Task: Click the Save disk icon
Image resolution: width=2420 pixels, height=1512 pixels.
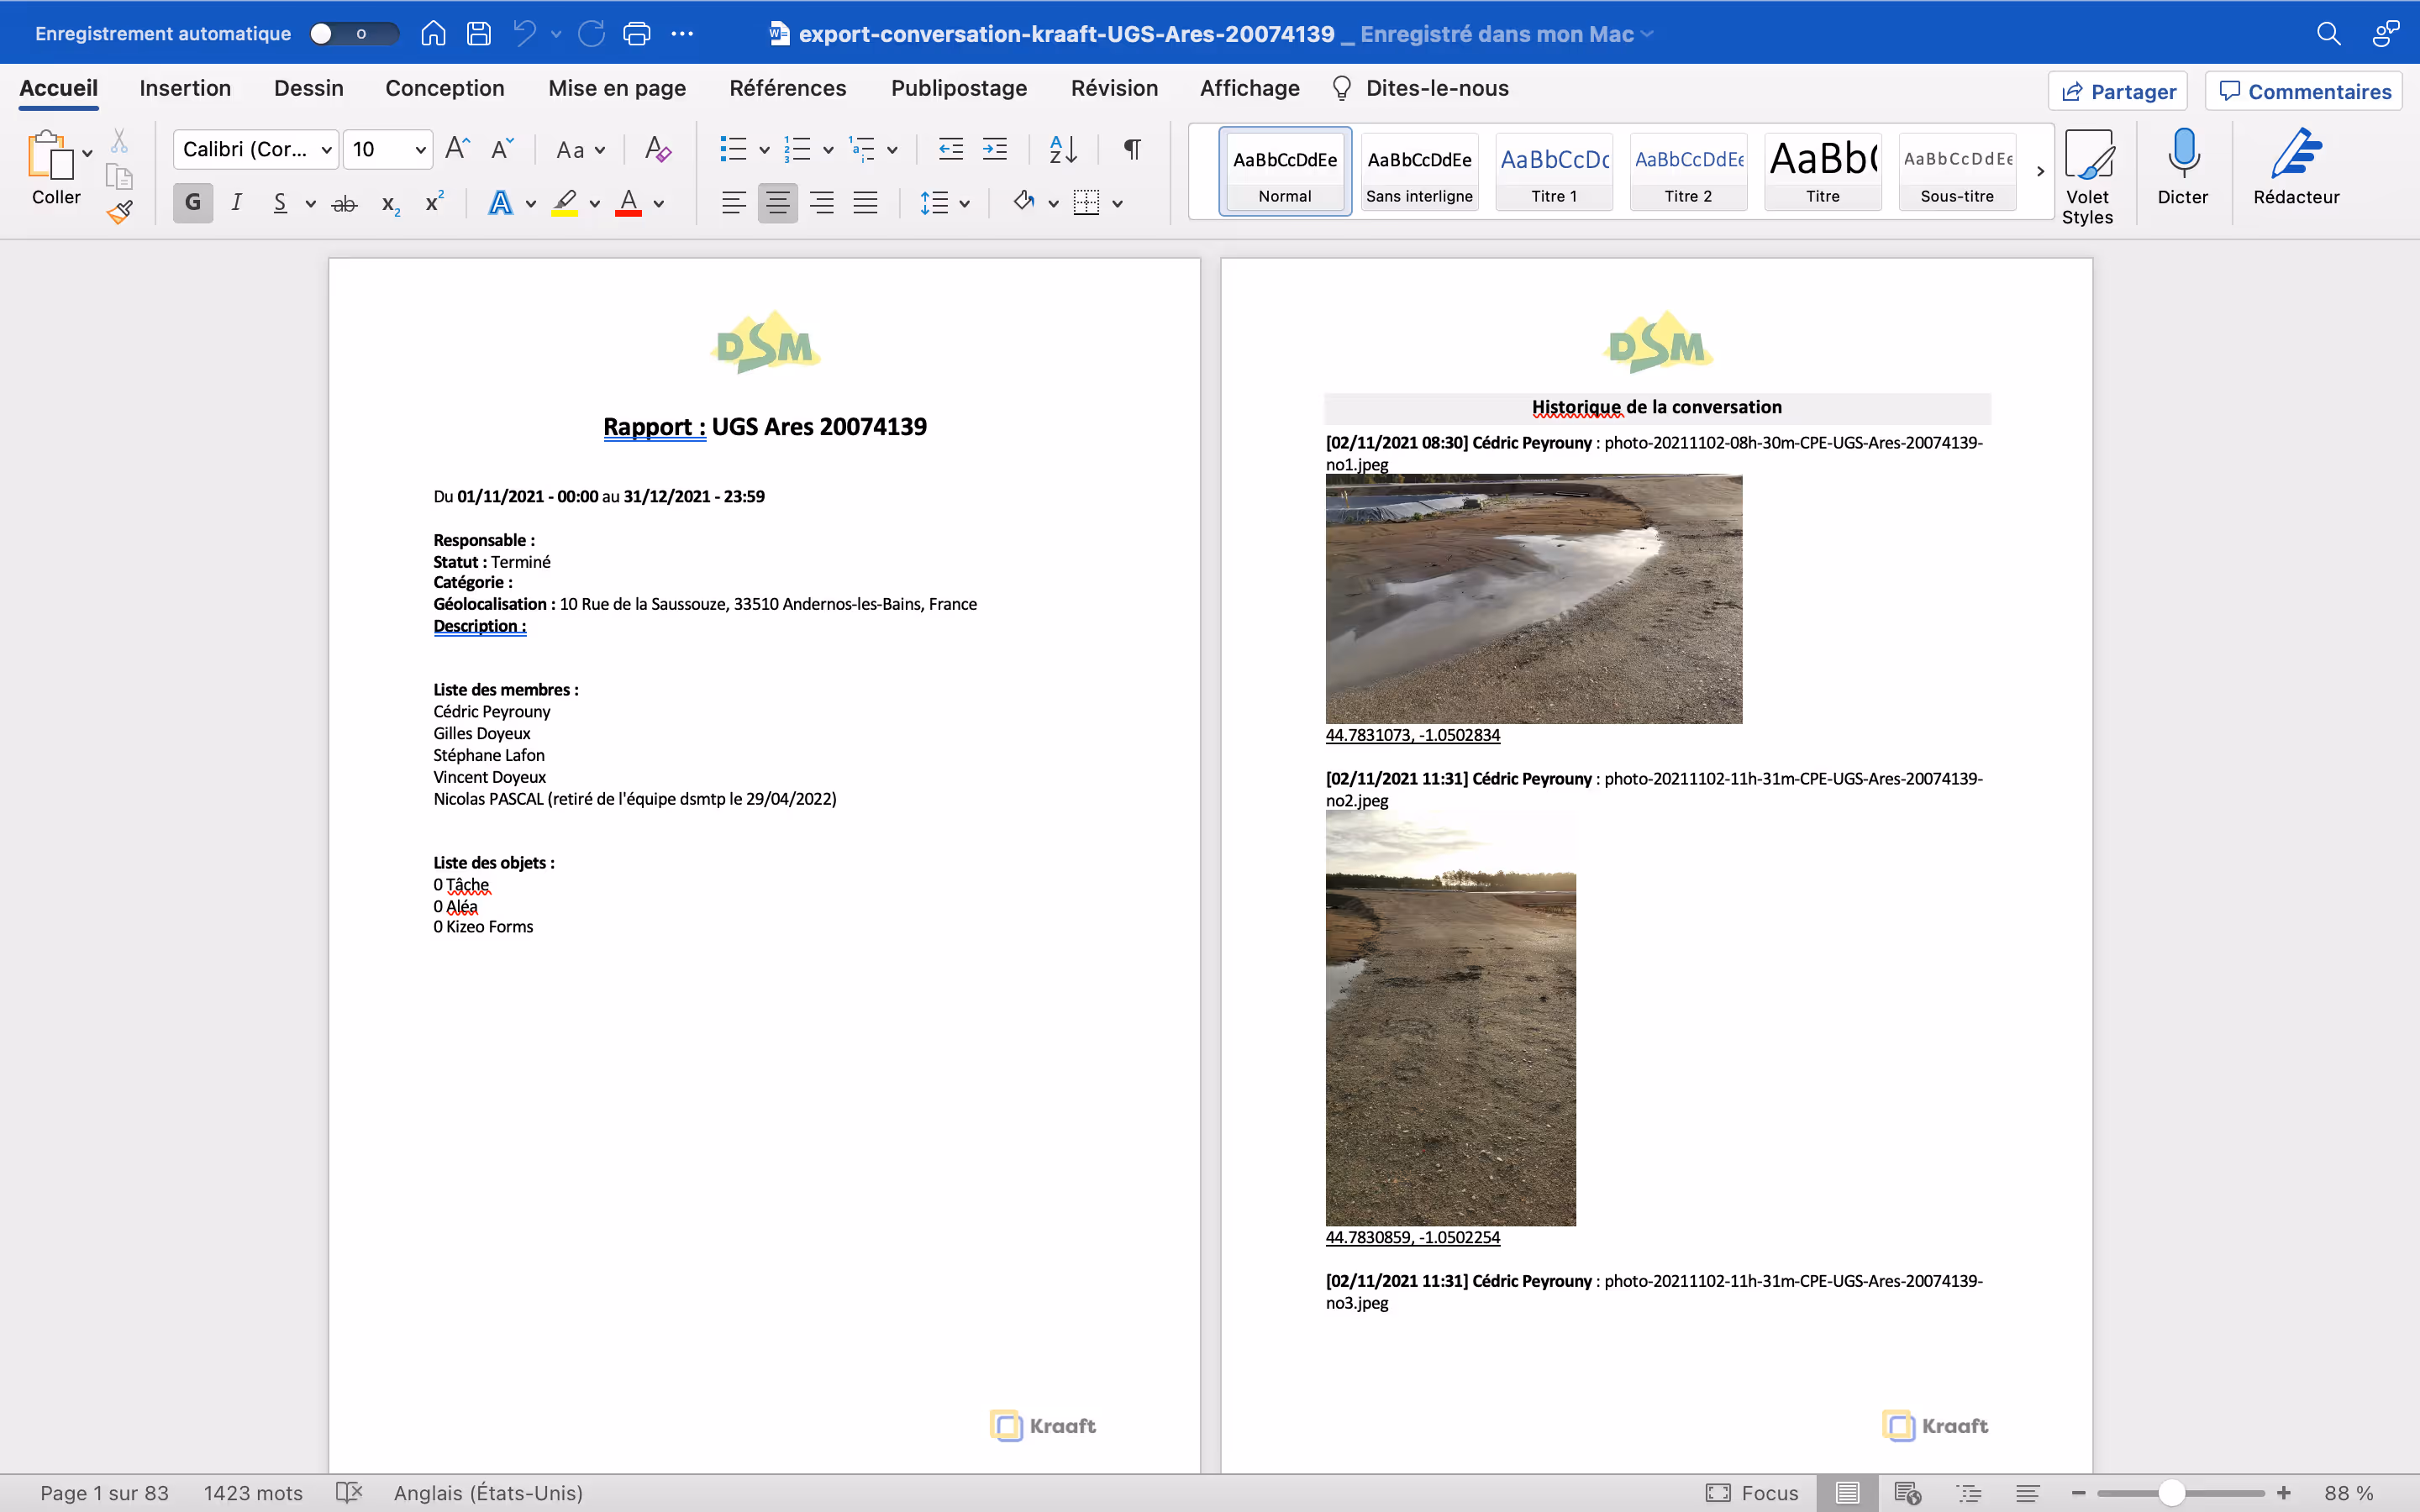Action: pos(479,34)
